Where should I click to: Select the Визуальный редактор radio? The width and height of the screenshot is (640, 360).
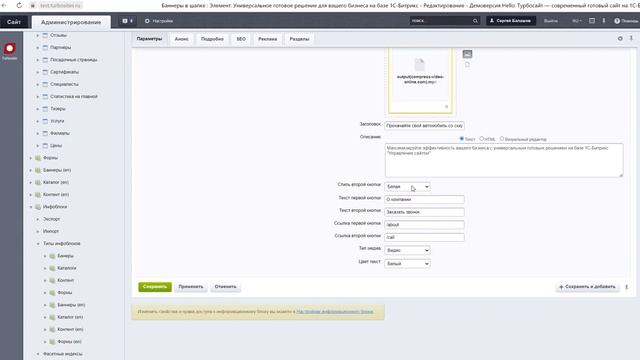(x=502, y=139)
